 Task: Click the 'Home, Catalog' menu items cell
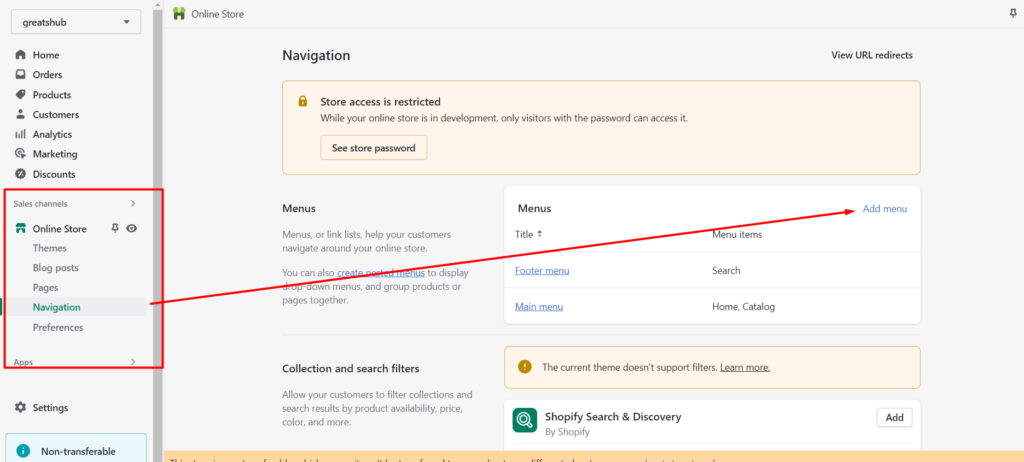(x=743, y=306)
